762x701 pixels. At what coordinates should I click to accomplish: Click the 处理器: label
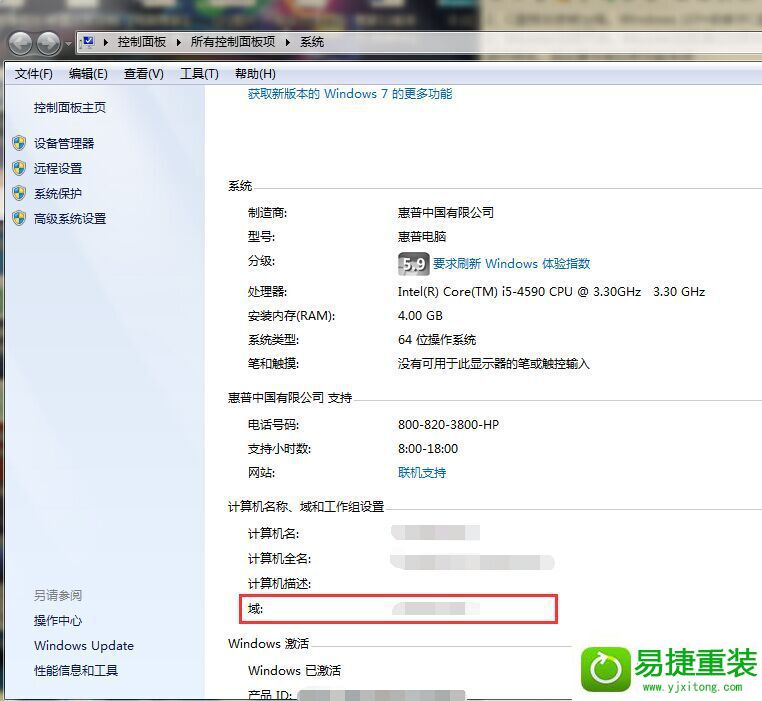tap(267, 292)
